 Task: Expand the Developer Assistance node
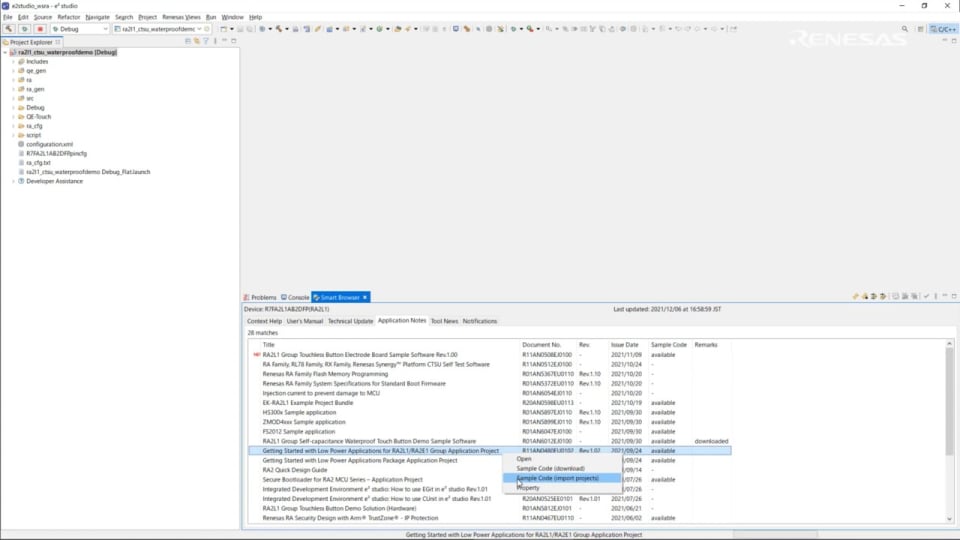click(x=14, y=181)
